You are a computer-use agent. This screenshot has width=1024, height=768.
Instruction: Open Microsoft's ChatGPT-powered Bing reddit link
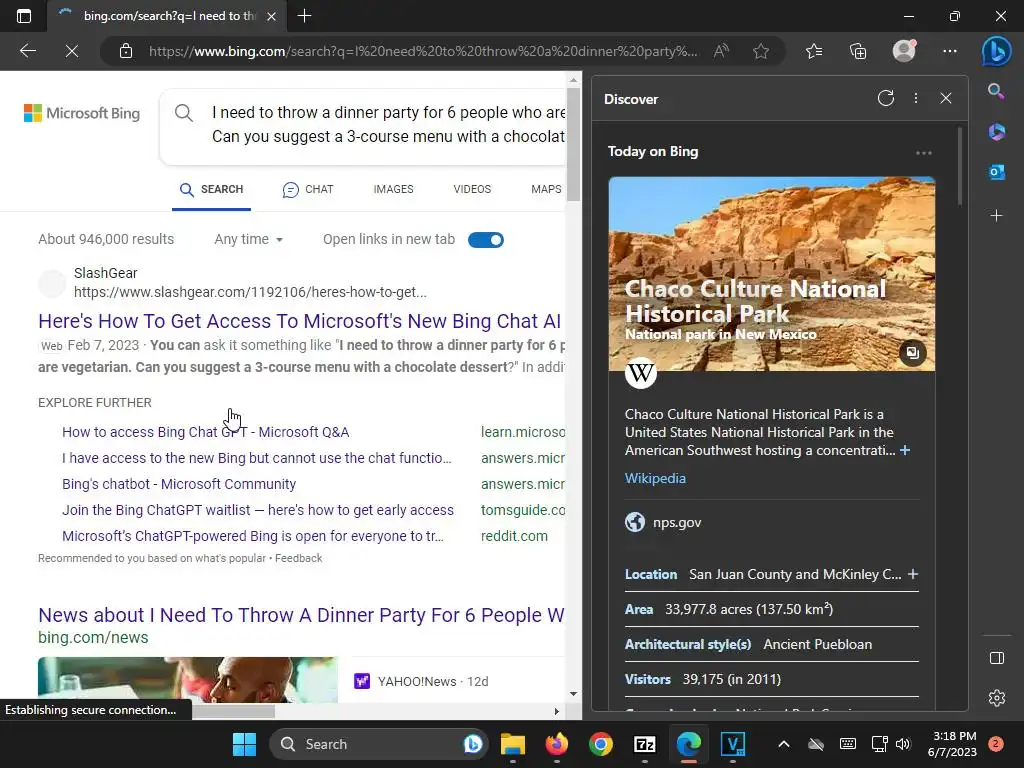pos(253,536)
